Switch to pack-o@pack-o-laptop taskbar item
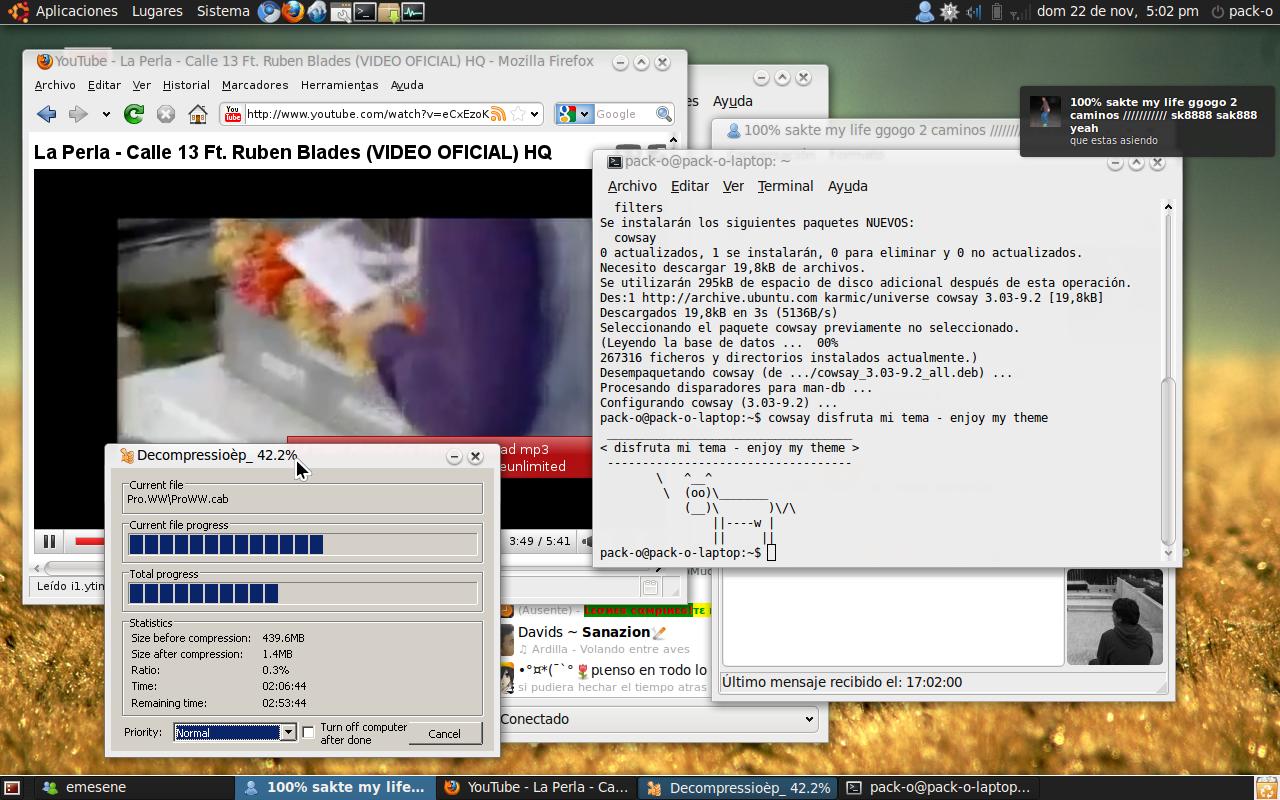1280x800 pixels. point(939,788)
